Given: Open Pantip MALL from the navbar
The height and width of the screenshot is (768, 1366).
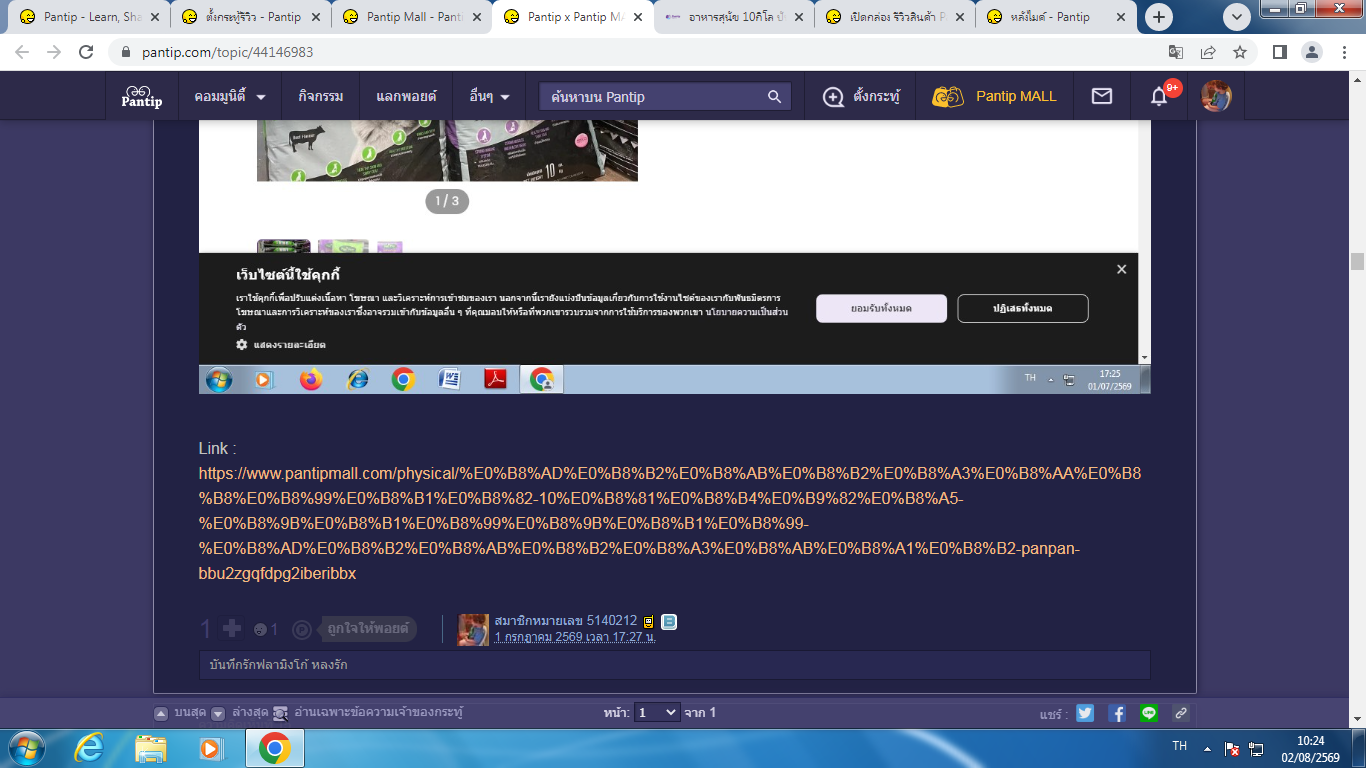Looking at the screenshot, I should click(x=994, y=97).
